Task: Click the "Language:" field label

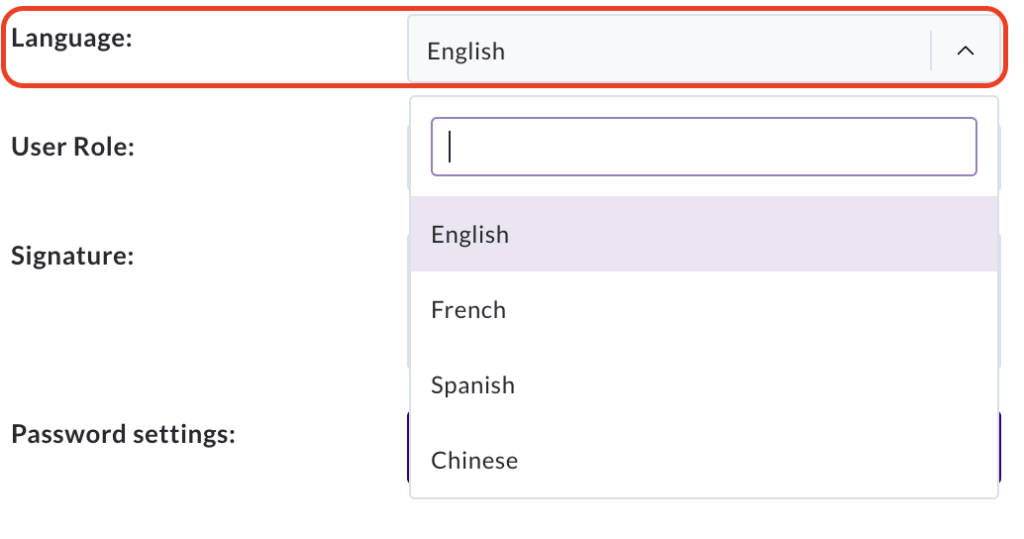Action: point(72,38)
